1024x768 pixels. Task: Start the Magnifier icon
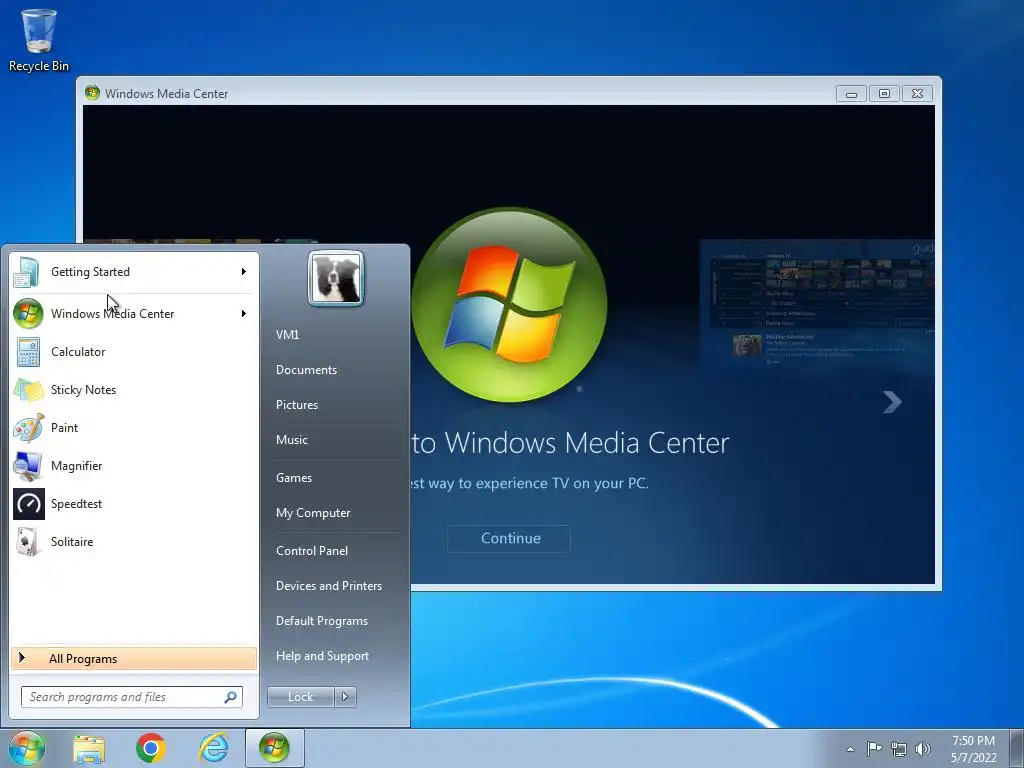pos(28,466)
